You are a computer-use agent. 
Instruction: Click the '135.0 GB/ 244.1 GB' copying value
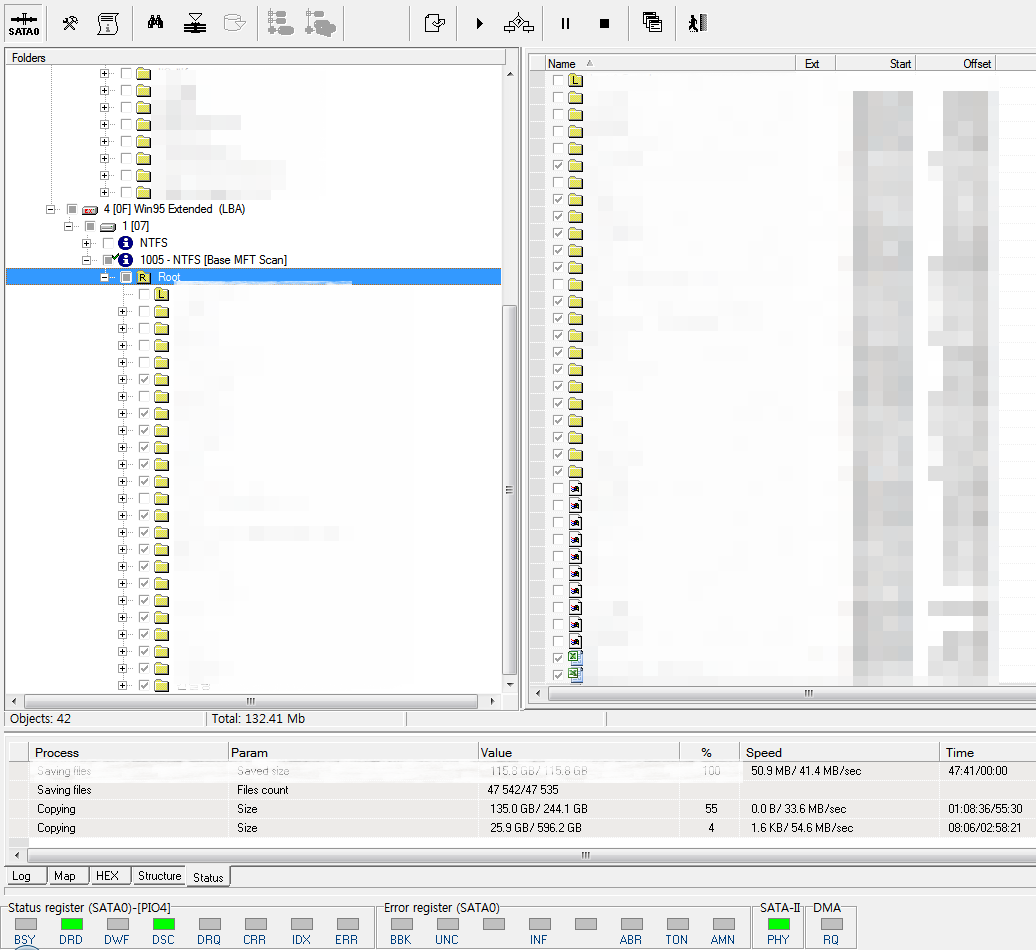pos(538,809)
